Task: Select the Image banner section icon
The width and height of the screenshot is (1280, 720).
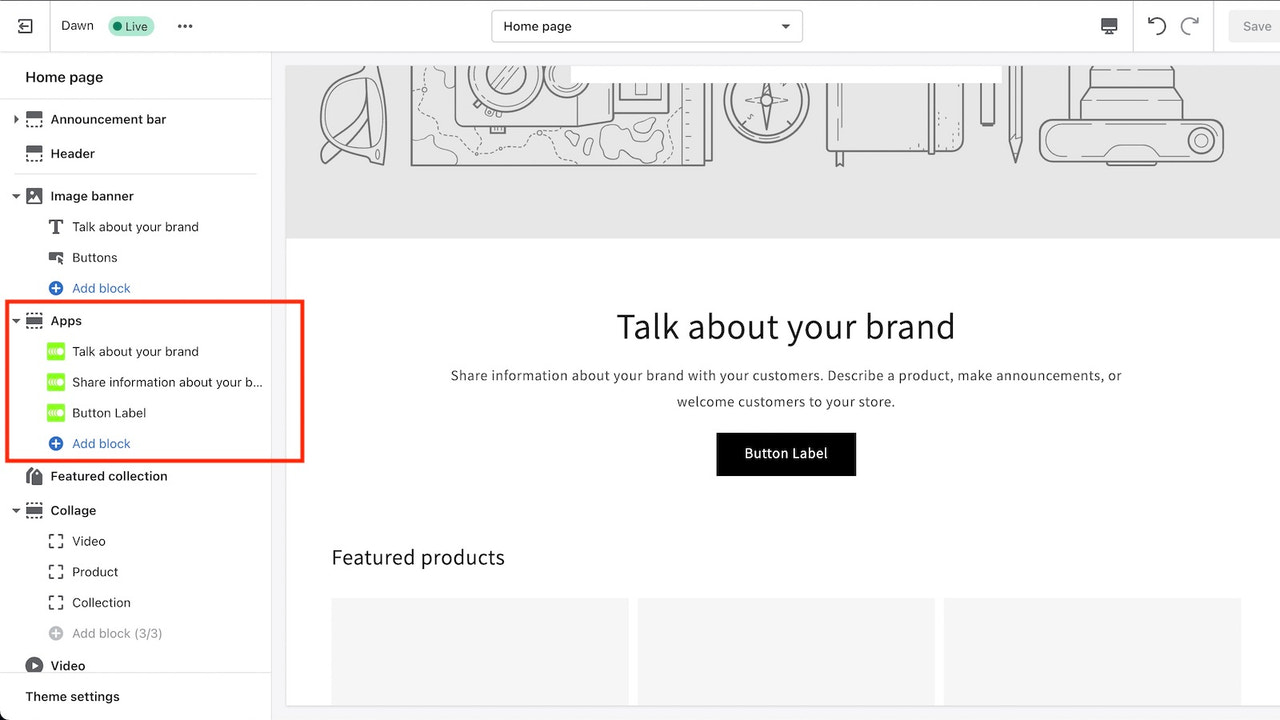Action: tap(33, 196)
